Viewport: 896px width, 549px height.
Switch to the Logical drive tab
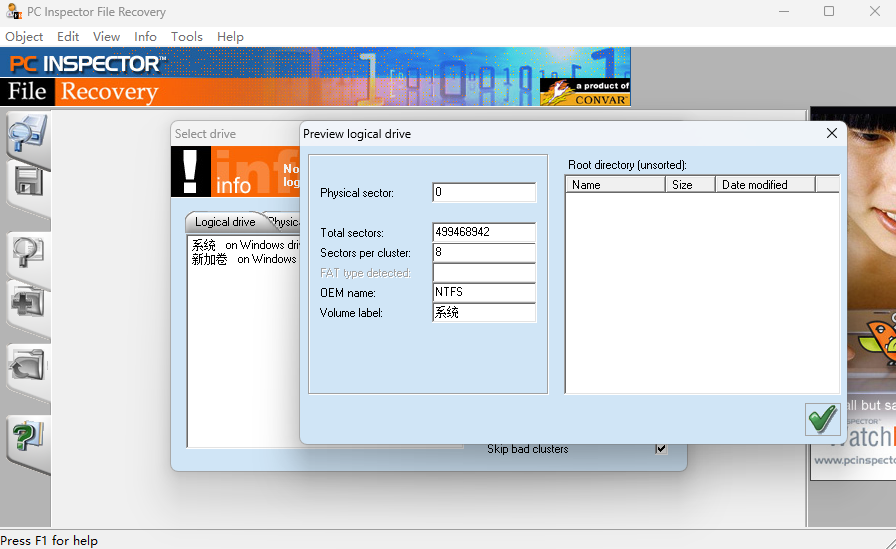click(225, 222)
